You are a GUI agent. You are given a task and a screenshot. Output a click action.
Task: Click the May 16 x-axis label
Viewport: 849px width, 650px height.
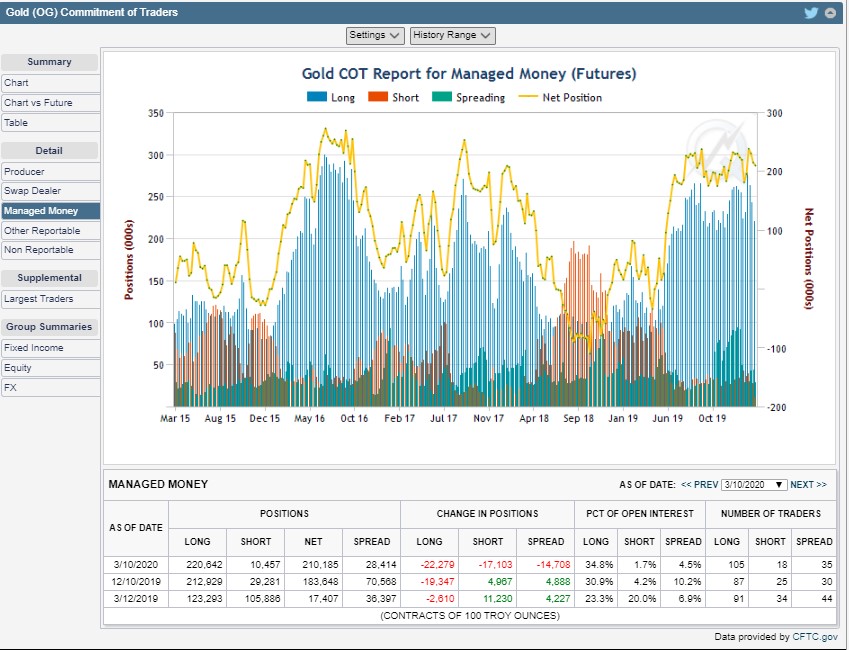tap(309, 419)
